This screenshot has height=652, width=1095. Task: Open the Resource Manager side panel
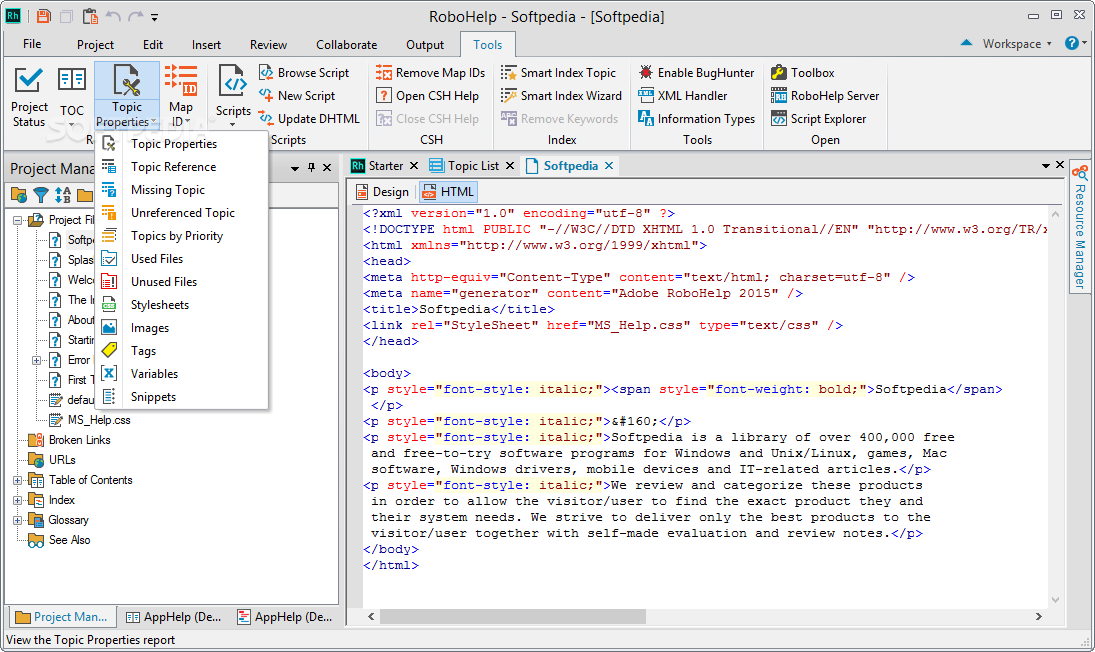[1080, 228]
